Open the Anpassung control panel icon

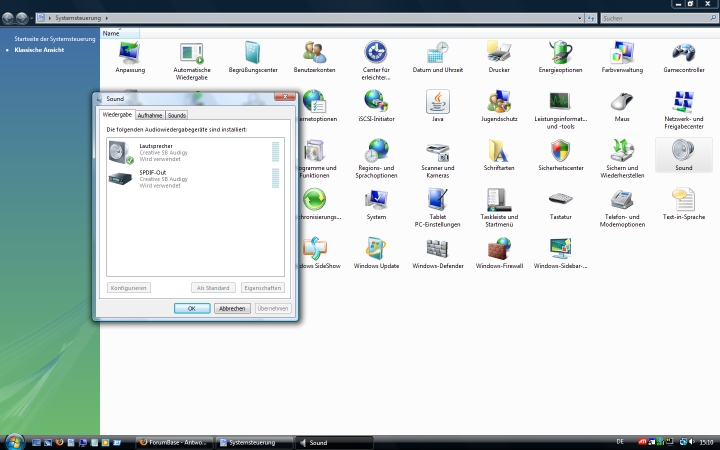[130, 57]
